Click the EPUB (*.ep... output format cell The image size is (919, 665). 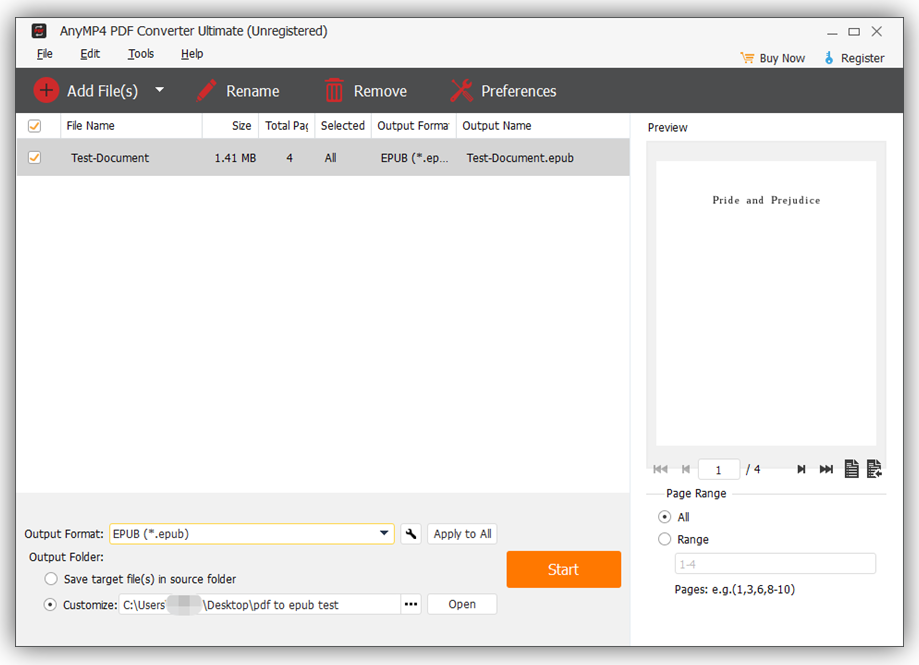coord(414,158)
